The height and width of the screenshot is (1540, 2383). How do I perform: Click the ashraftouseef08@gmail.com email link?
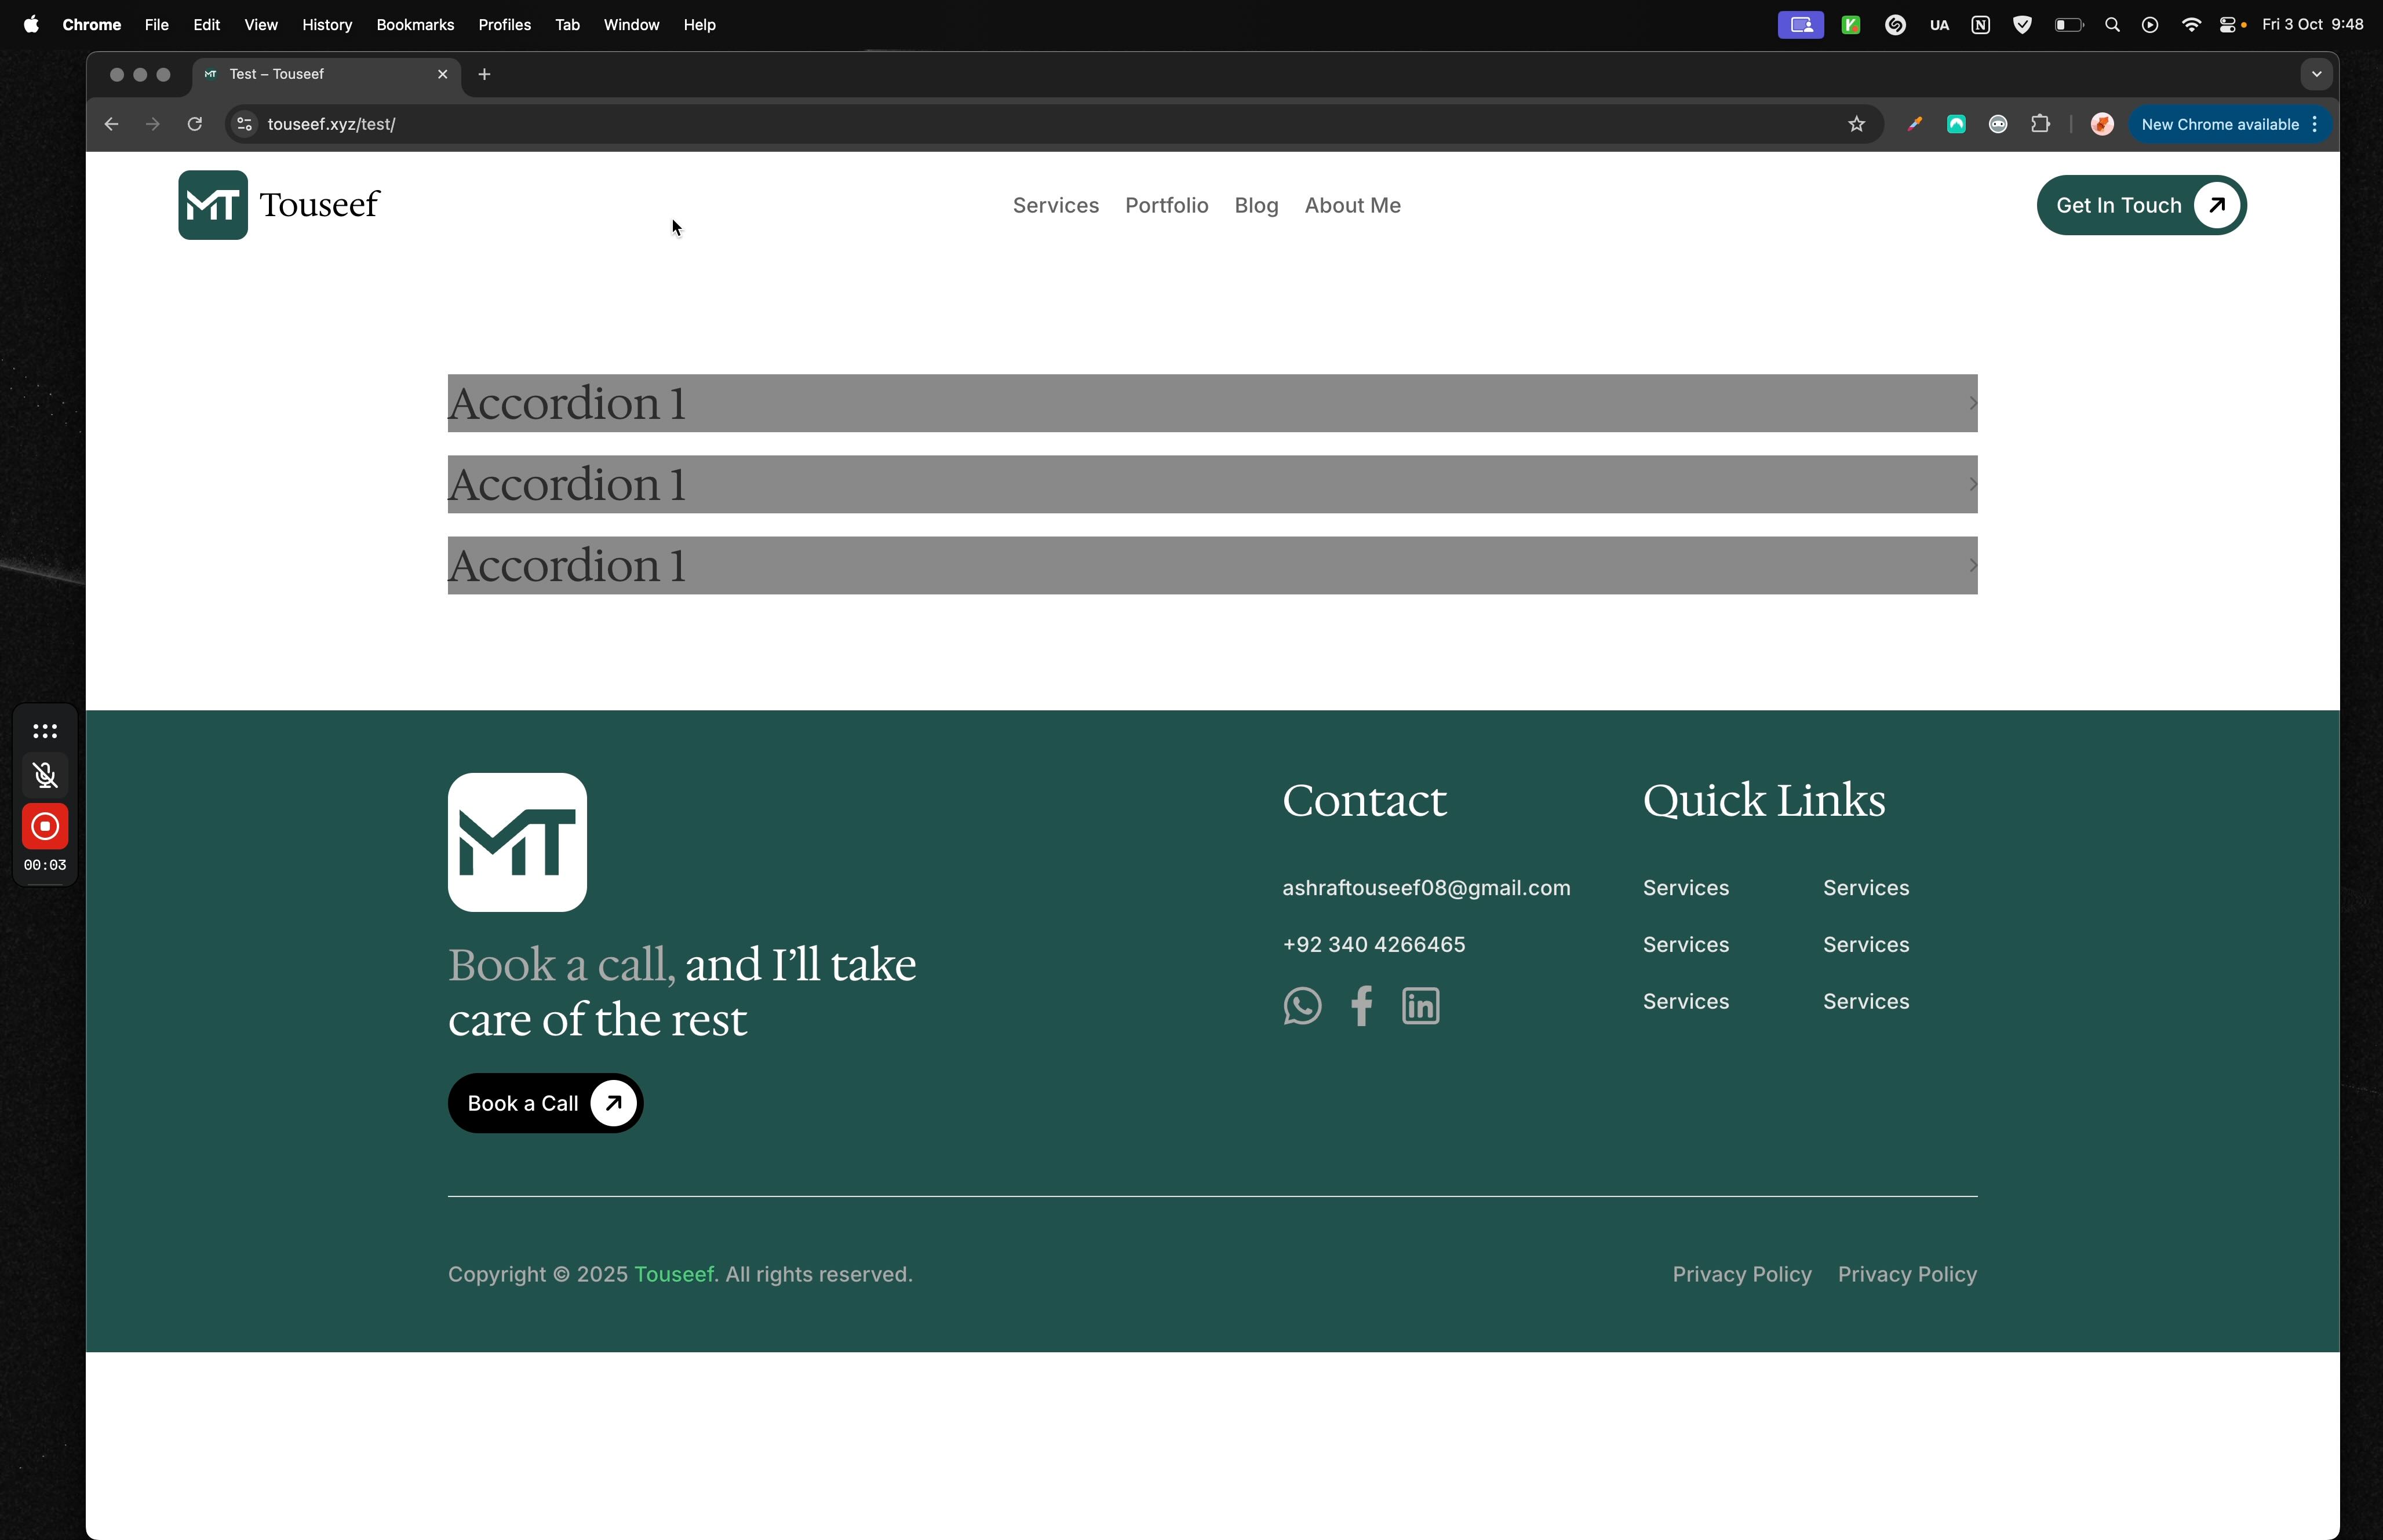point(1426,888)
